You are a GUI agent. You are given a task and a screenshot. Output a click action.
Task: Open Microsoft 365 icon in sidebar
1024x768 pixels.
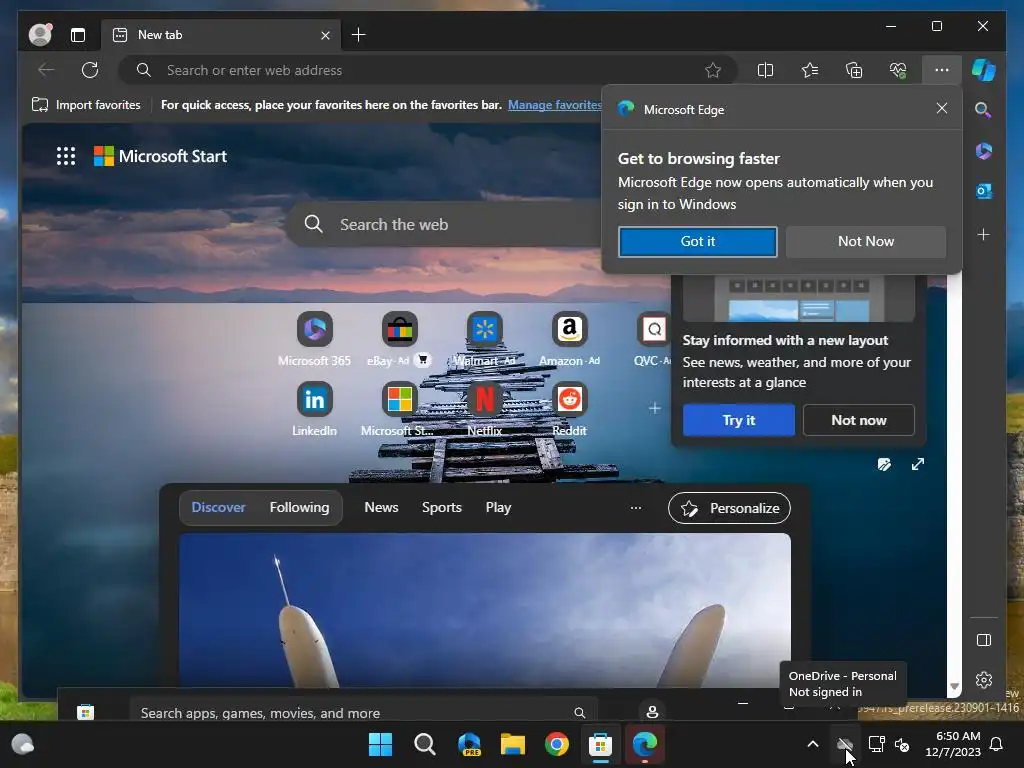pos(984,151)
